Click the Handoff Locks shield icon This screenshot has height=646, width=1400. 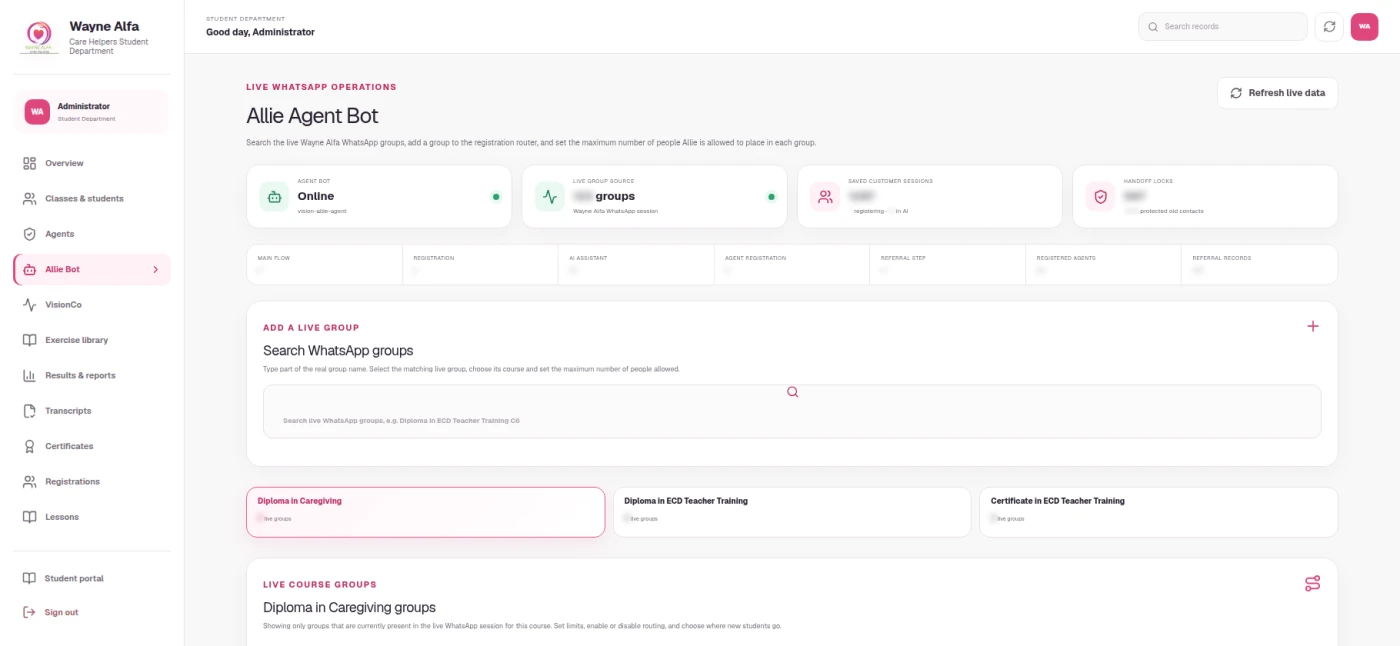(1101, 197)
